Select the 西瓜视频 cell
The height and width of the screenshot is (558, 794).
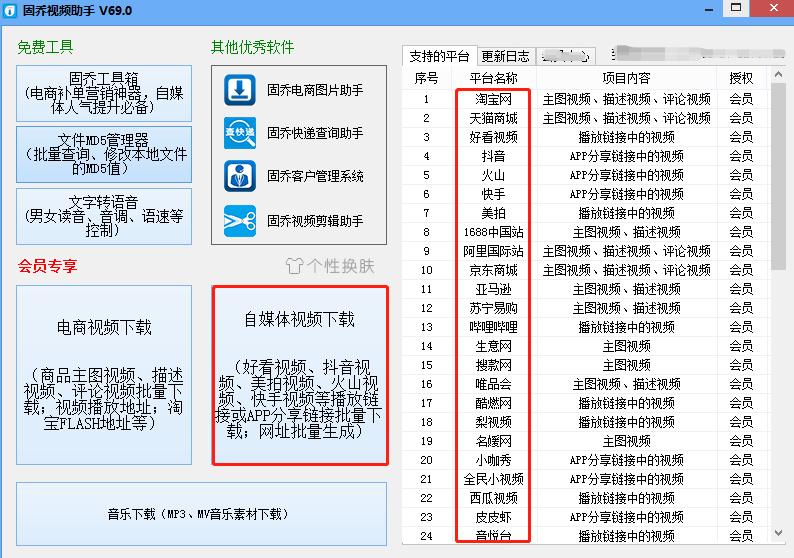coord(493,498)
